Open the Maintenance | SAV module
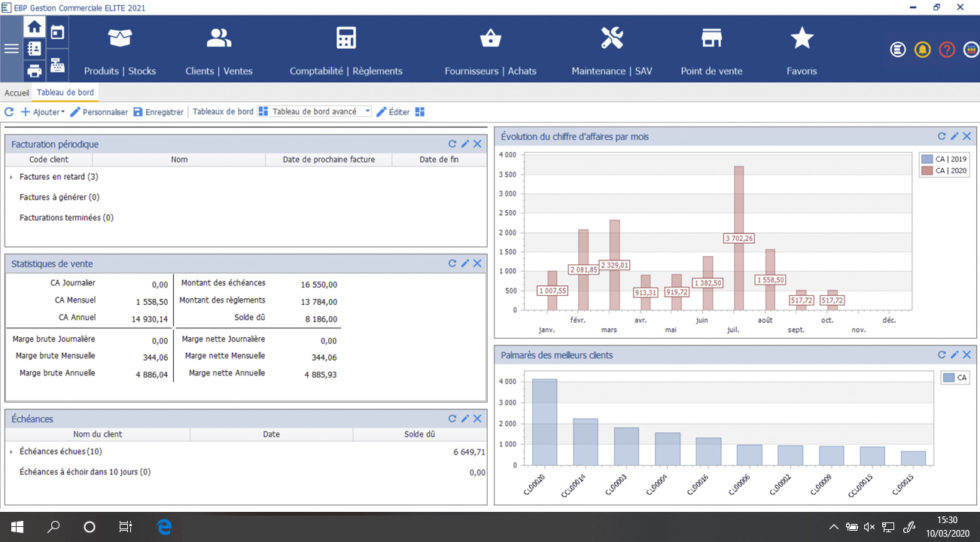The height and width of the screenshot is (542, 980). (x=611, y=50)
